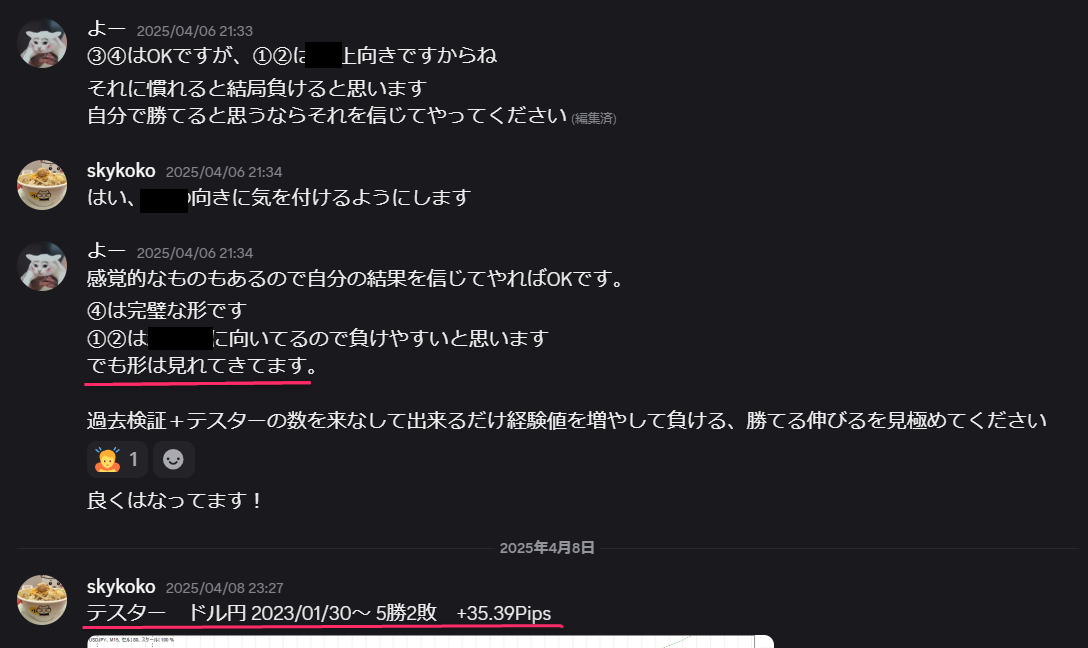Toggle the bowing person emoji reaction
This screenshot has width=1088, height=648.
(117, 459)
